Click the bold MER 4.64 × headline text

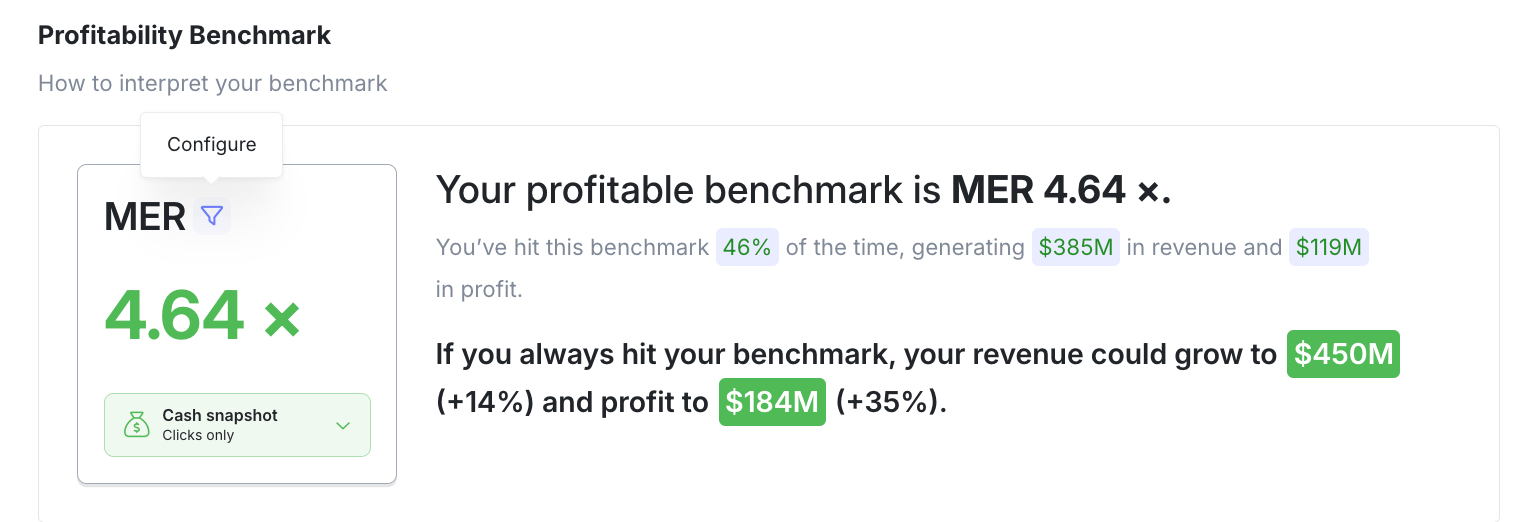[x=1061, y=189]
